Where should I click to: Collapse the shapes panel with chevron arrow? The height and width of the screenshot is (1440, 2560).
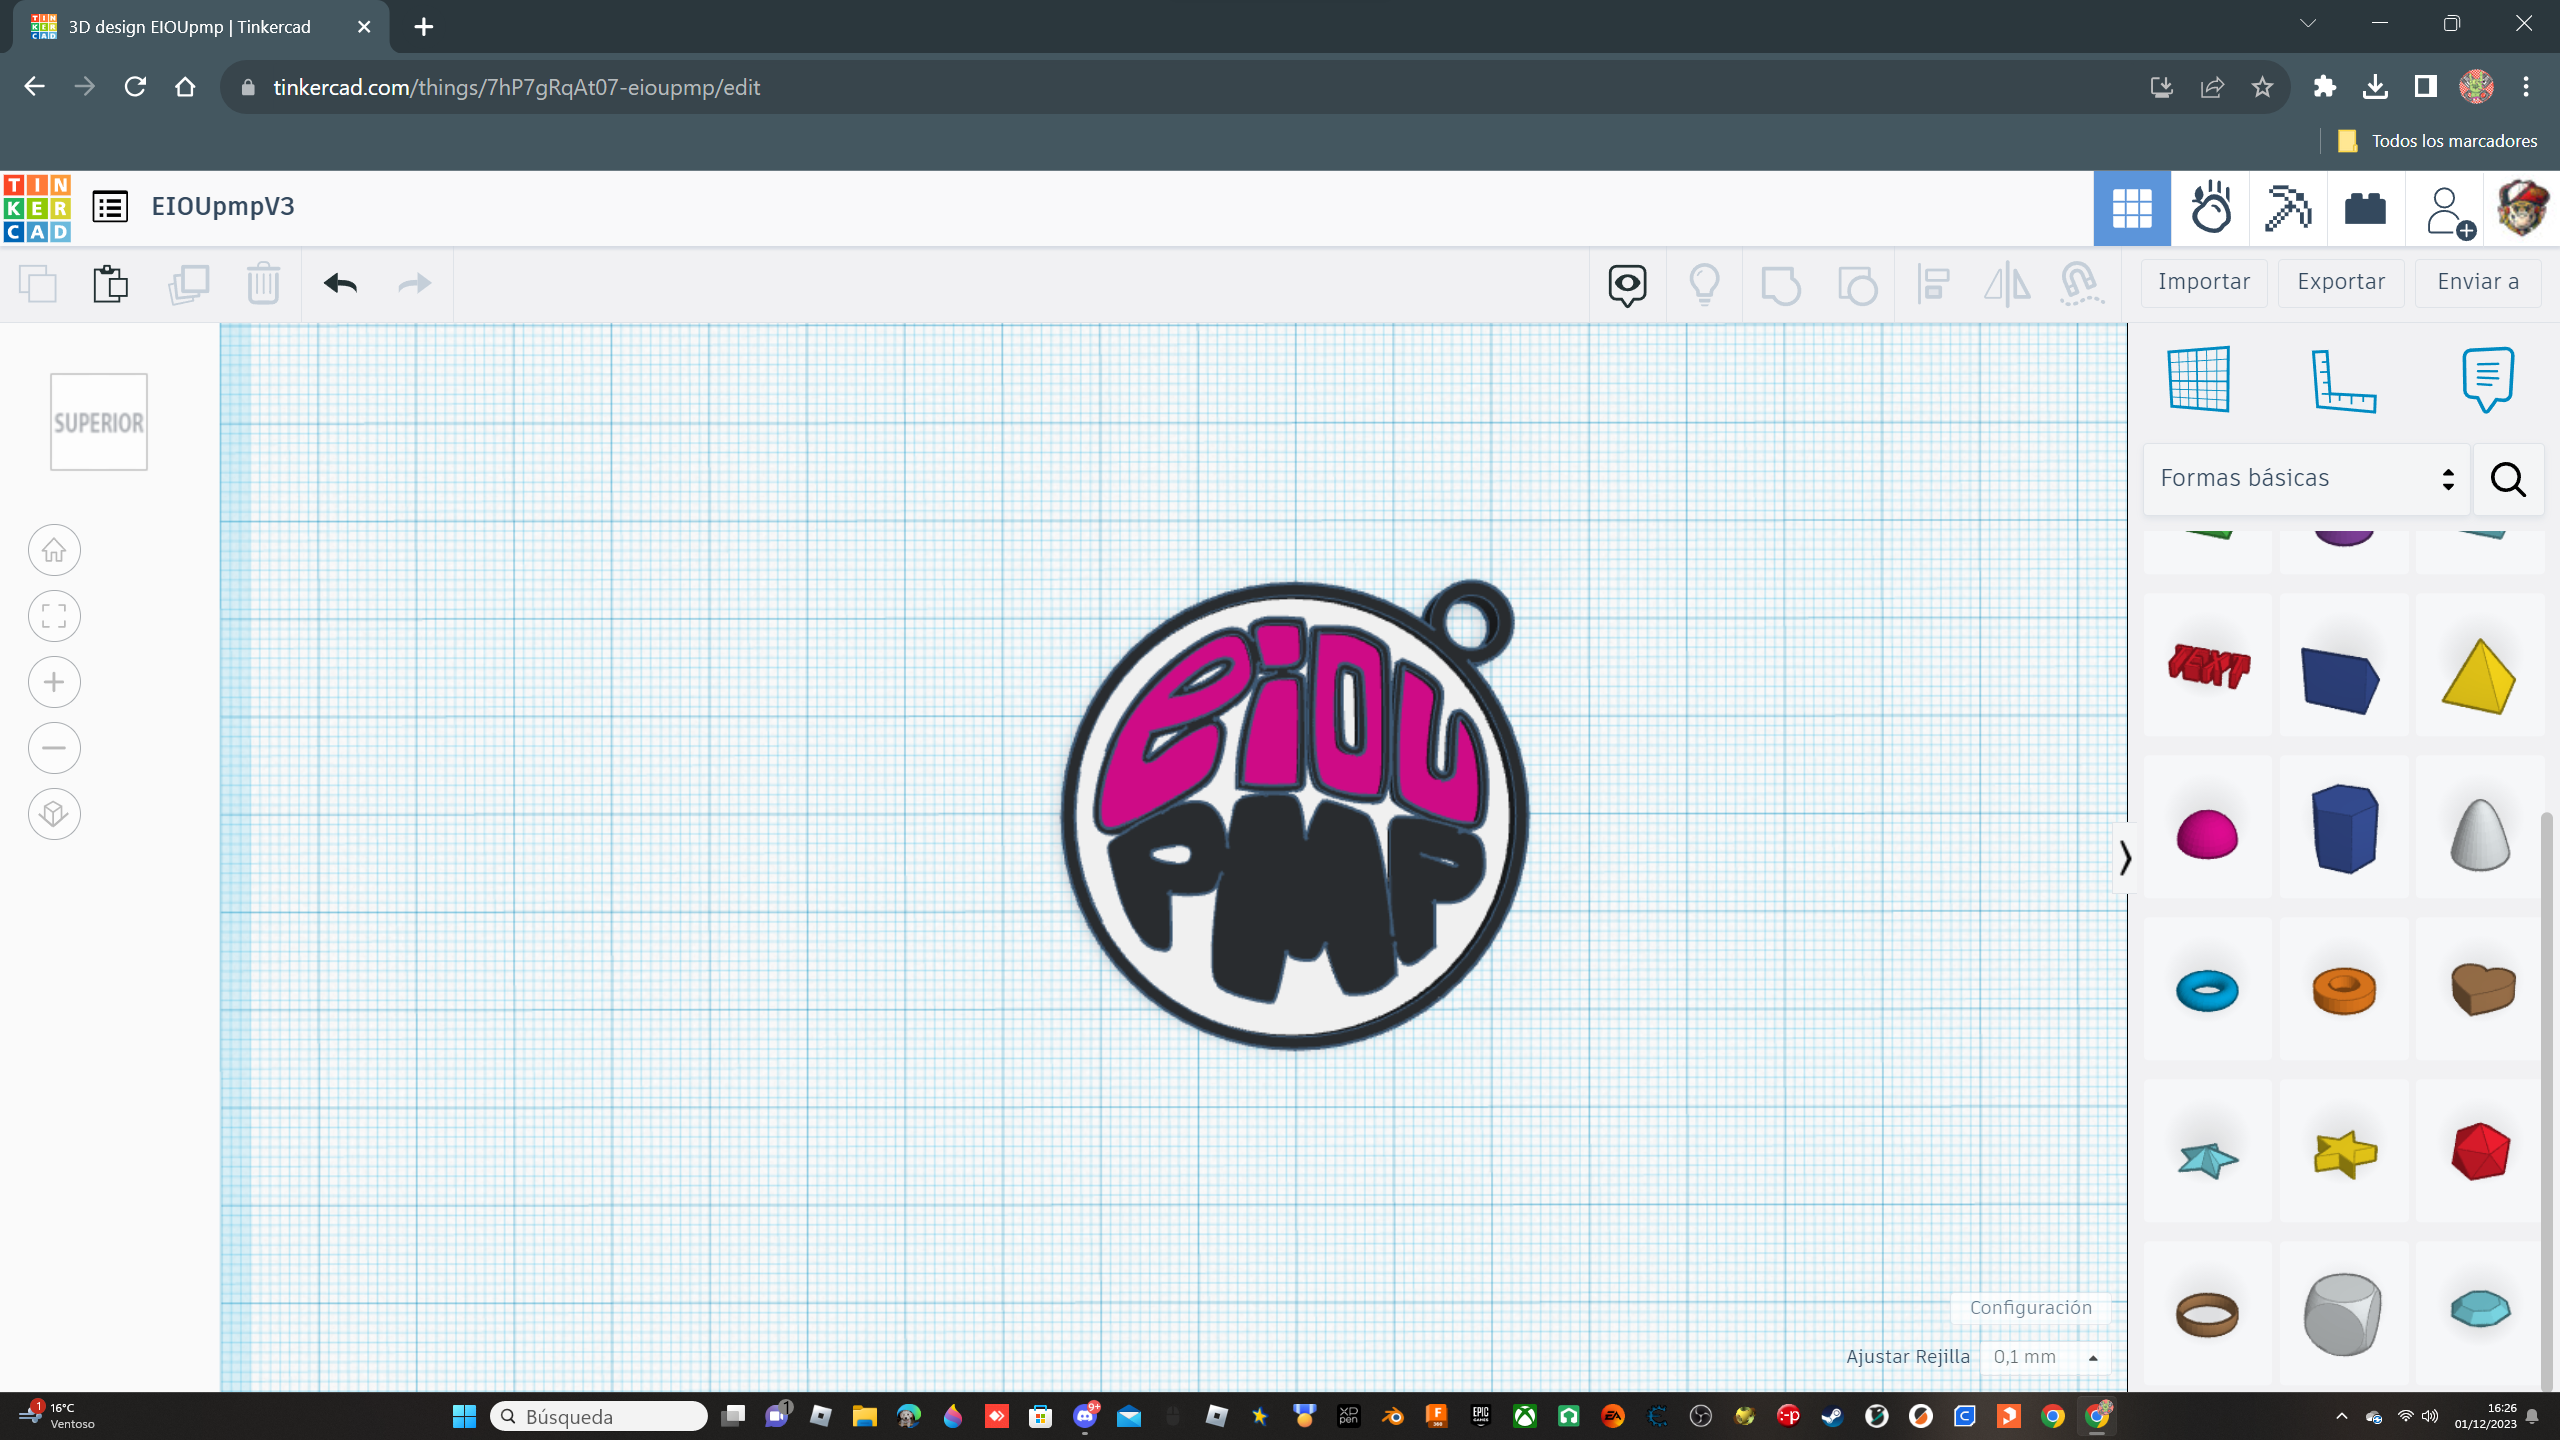(x=2125, y=858)
